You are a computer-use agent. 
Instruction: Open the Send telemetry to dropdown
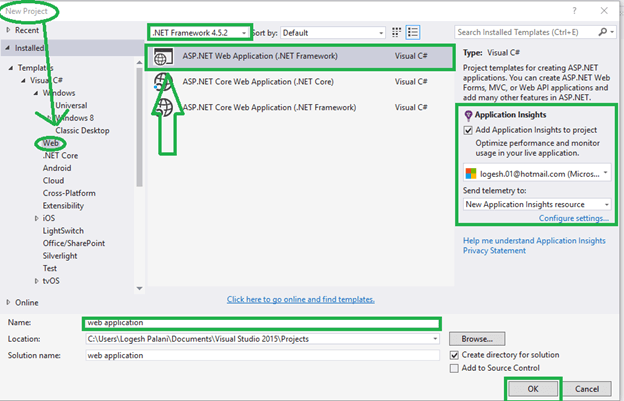(537, 204)
